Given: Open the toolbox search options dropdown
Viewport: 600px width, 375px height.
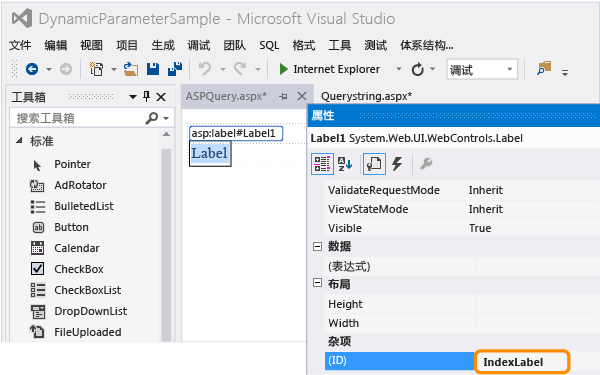Looking at the screenshot, I should [x=166, y=118].
